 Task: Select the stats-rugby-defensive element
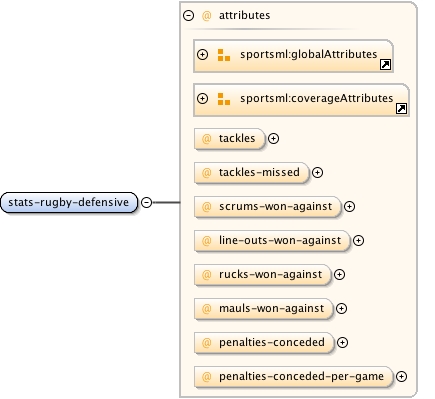click(69, 202)
